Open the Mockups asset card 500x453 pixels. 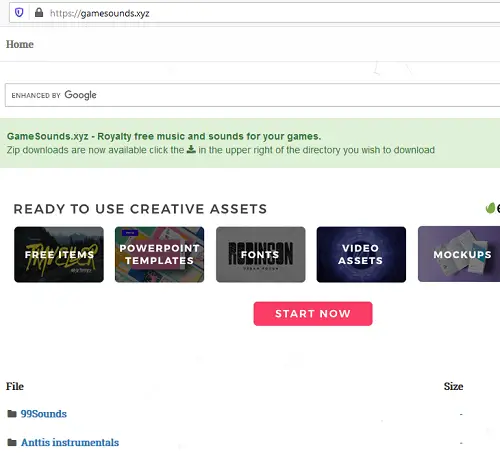pyautogui.click(x=459, y=254)
